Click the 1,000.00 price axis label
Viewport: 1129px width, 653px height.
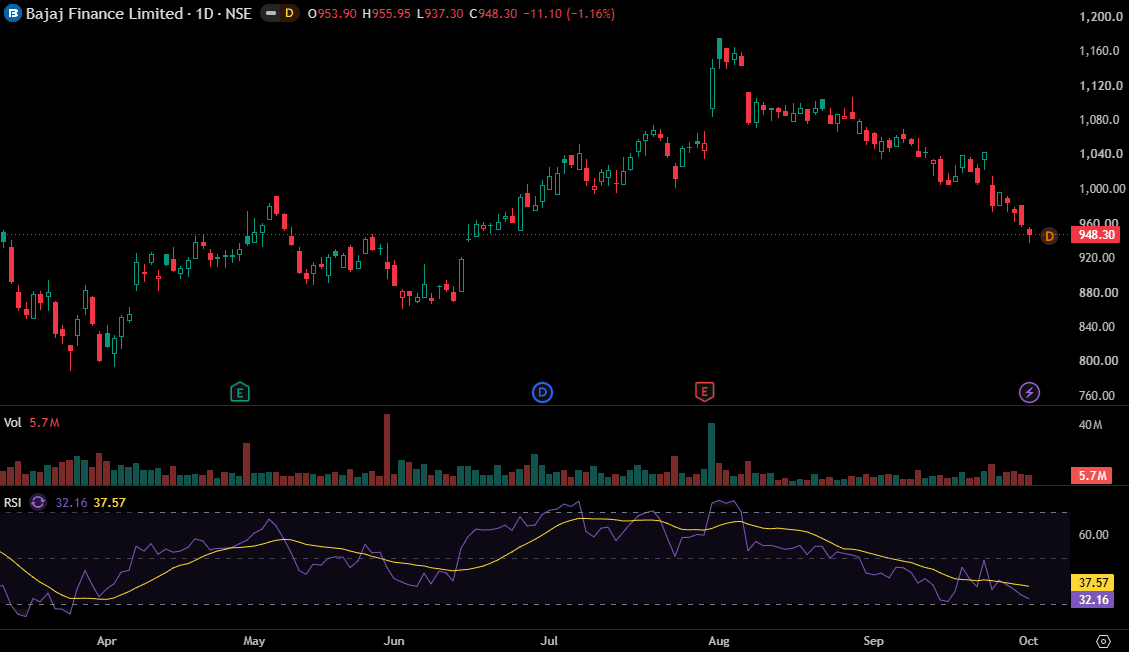[1102, 189]
